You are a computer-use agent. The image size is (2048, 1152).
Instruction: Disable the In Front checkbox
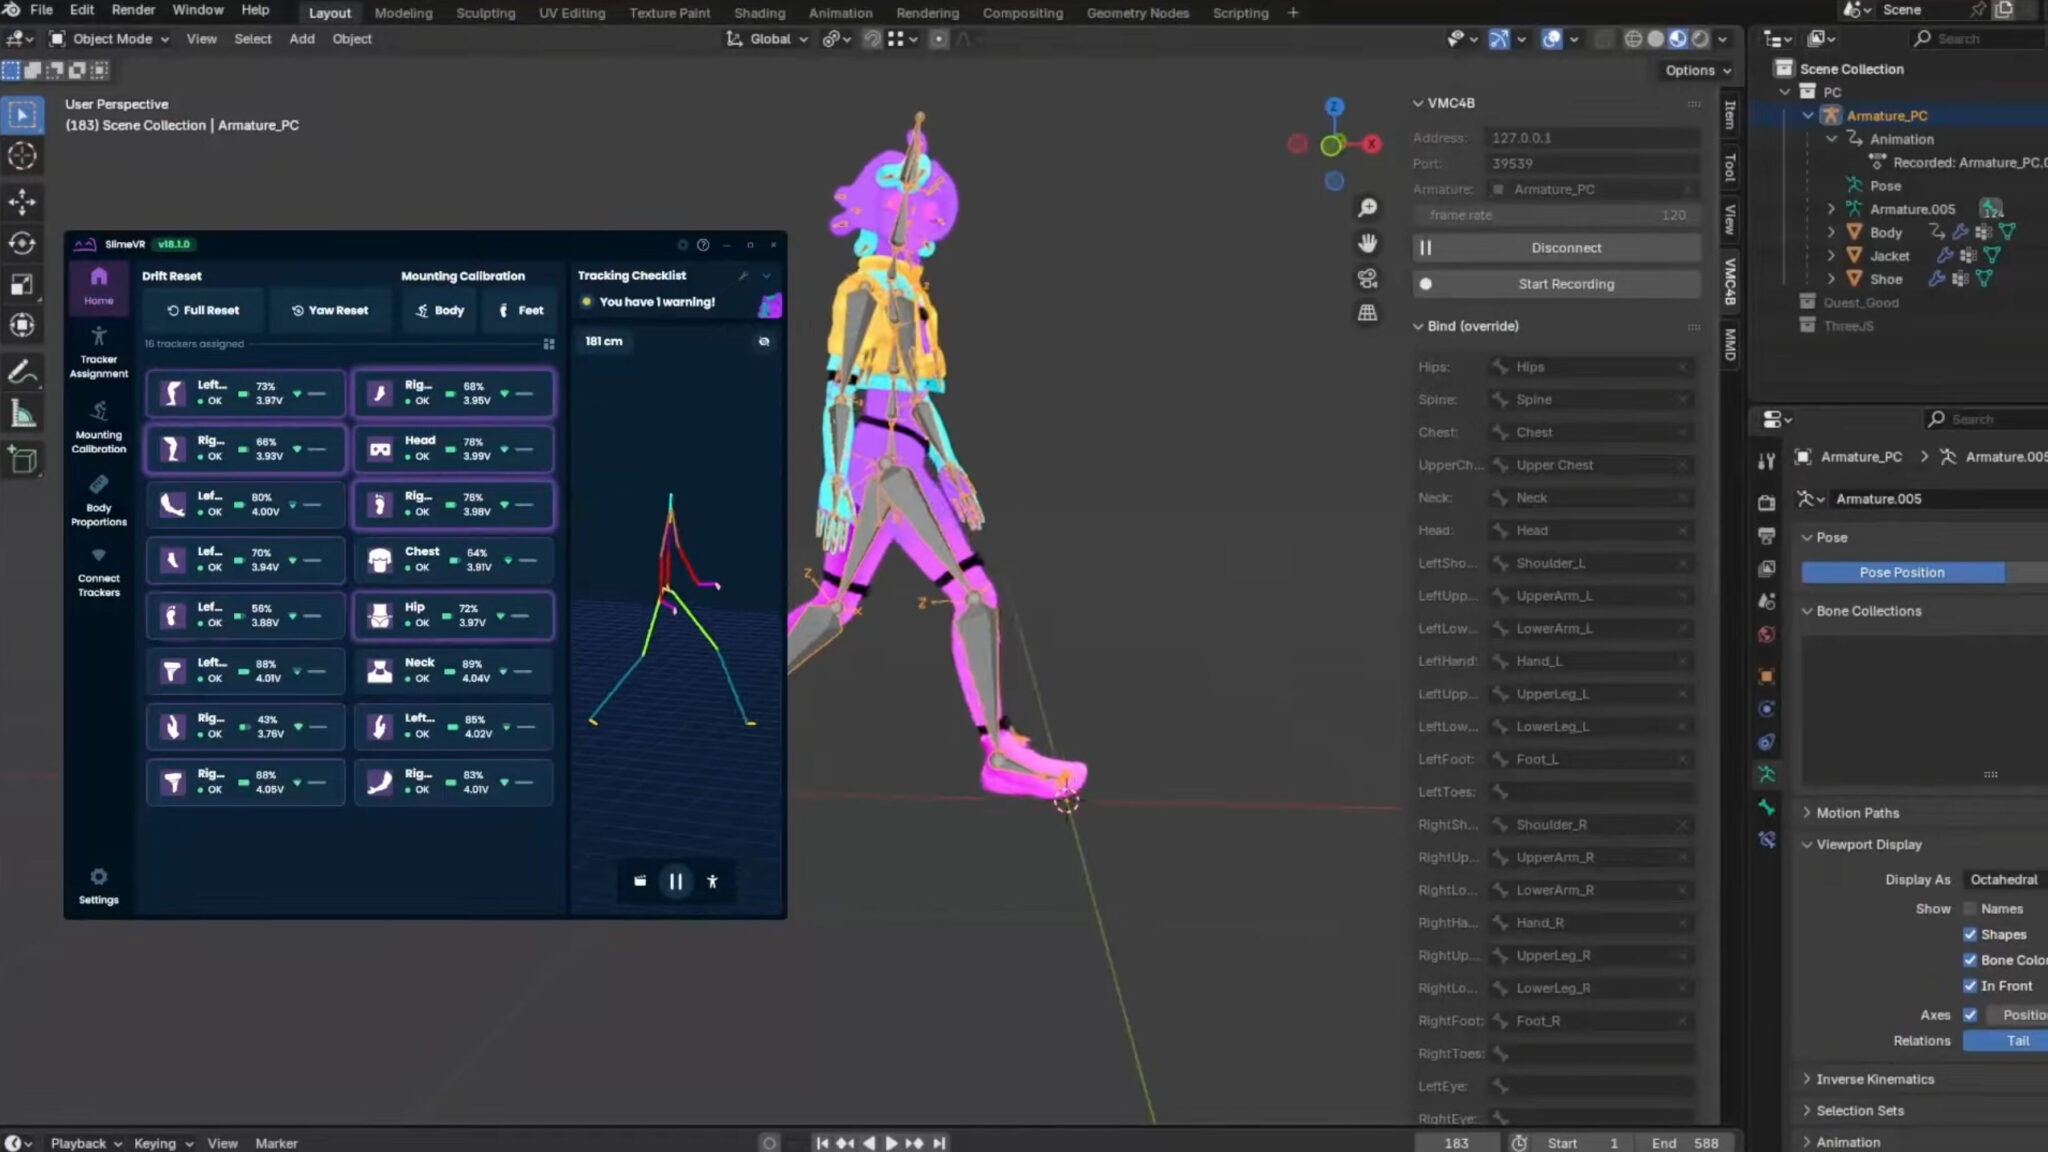1970,986
